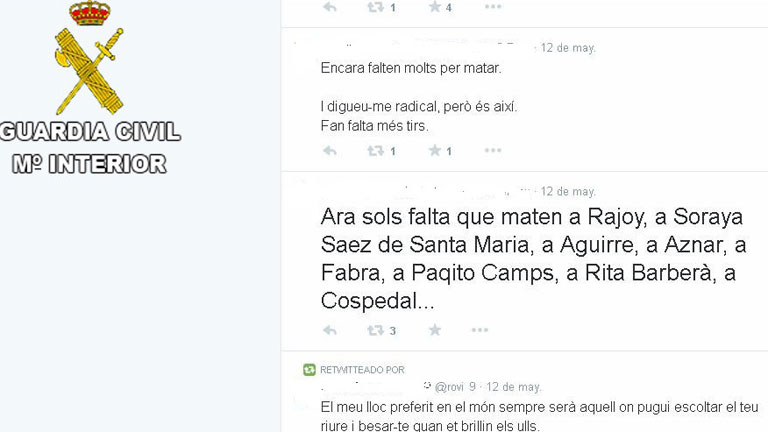Screen dimensions: 768x432
Task: Retweet the topmost partially visible tweet
Action: [376, 7]
